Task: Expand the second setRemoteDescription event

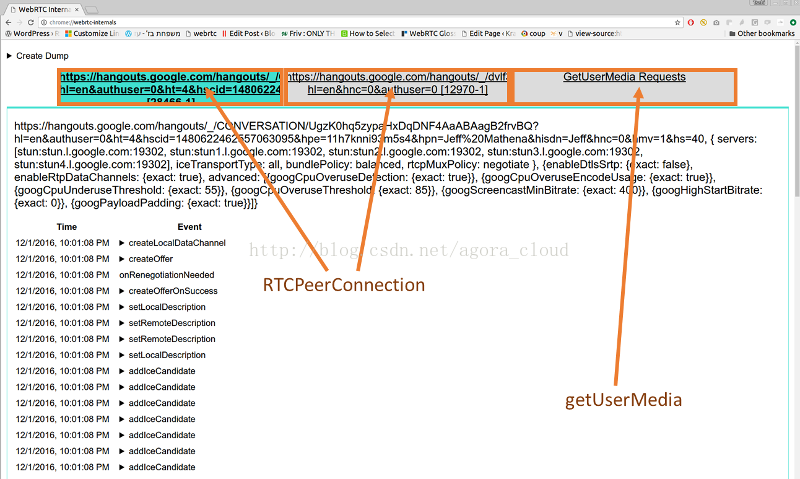Action: pyautogui.click(x=167, y=339)
